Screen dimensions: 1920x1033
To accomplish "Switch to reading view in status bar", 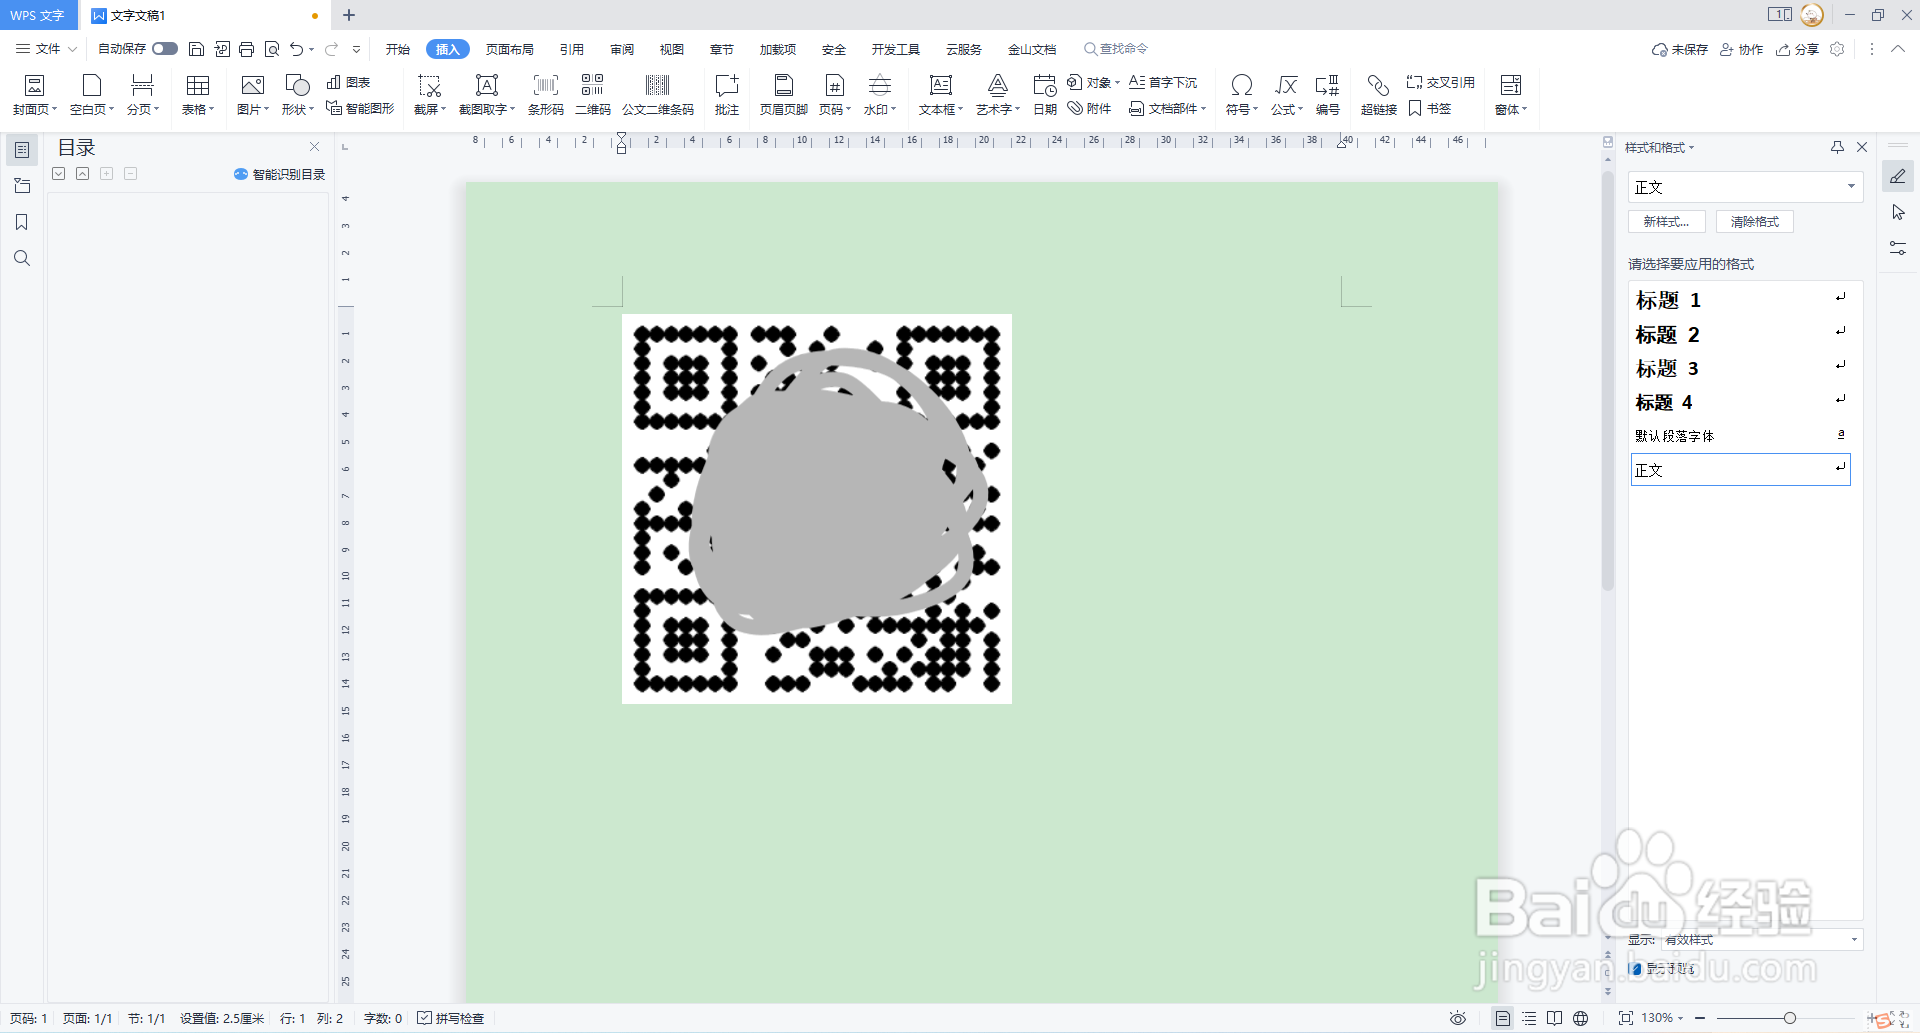I will (x=1555, y=1018).
